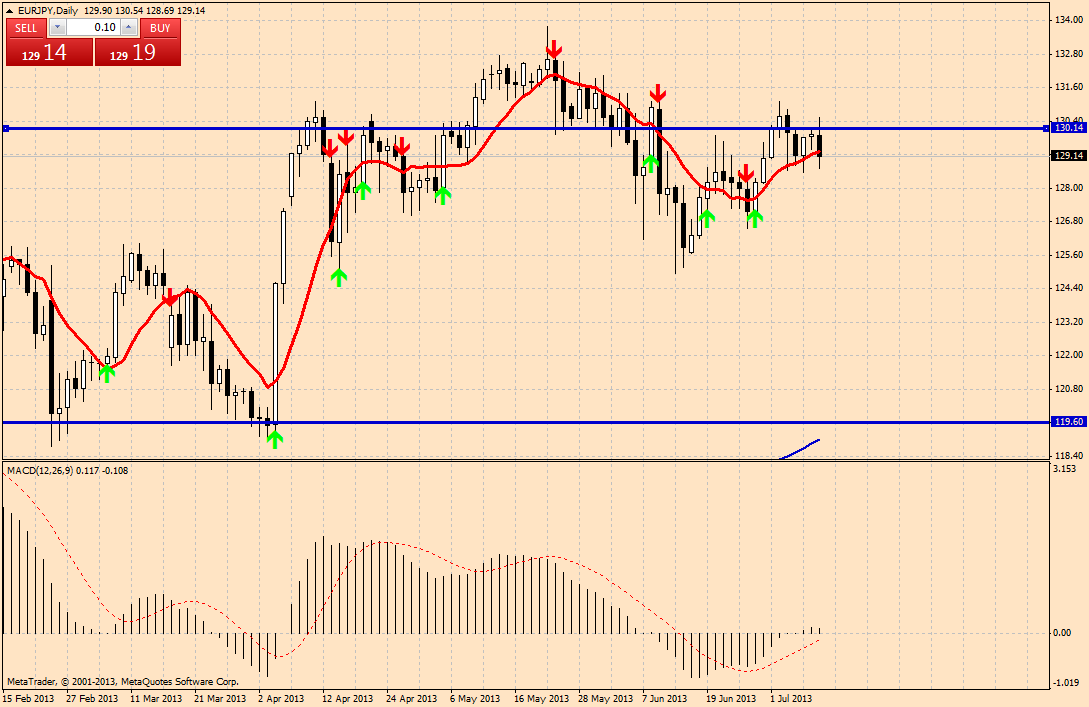Click the 11 Mar 2013 date label
Screen dimensions: 1089x707
pyautogui.click(x=156, y=699)
